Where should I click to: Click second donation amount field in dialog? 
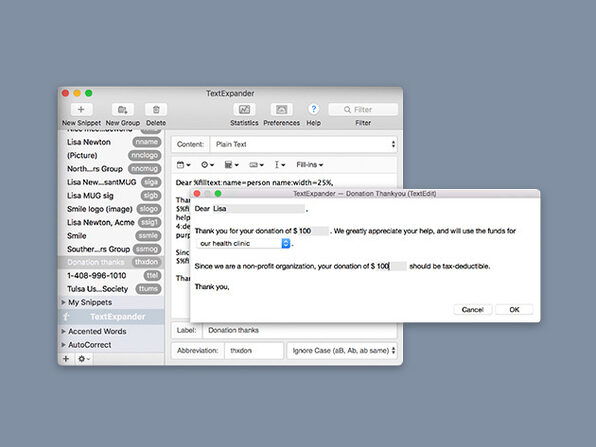(391, 266)
